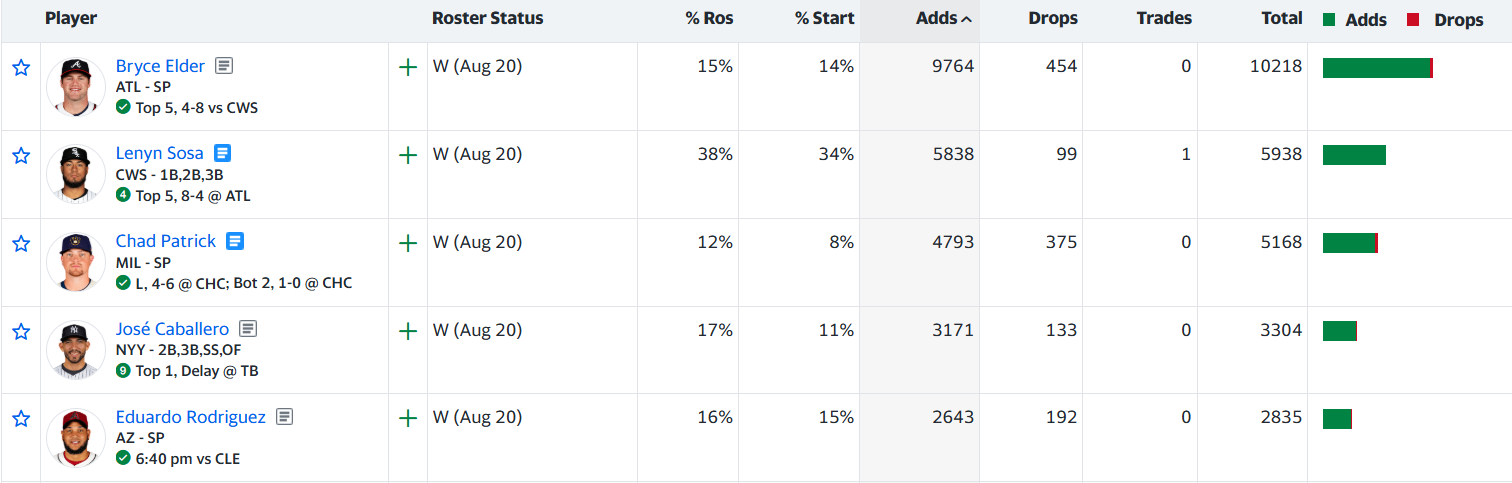The width and height of the screenshot is (1512, 483).
Task: Click Chad Patrick headshot thumbnail
Action: [76, 262]
